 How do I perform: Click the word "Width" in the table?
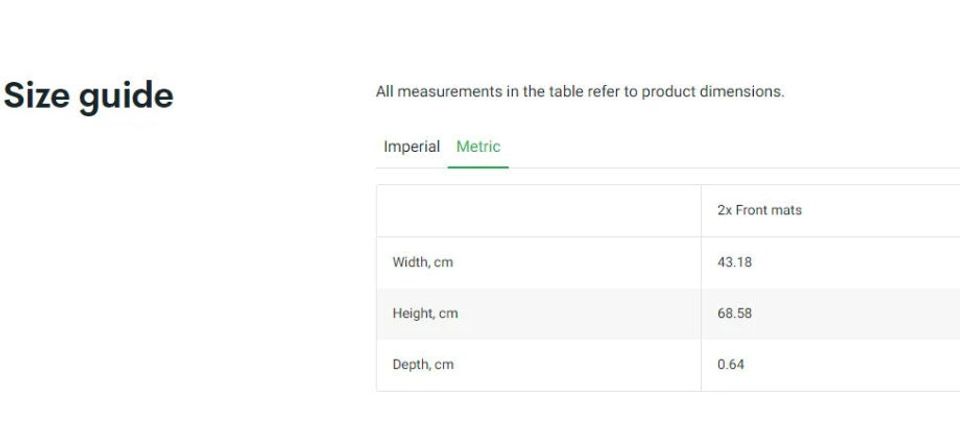pos(410,263)
